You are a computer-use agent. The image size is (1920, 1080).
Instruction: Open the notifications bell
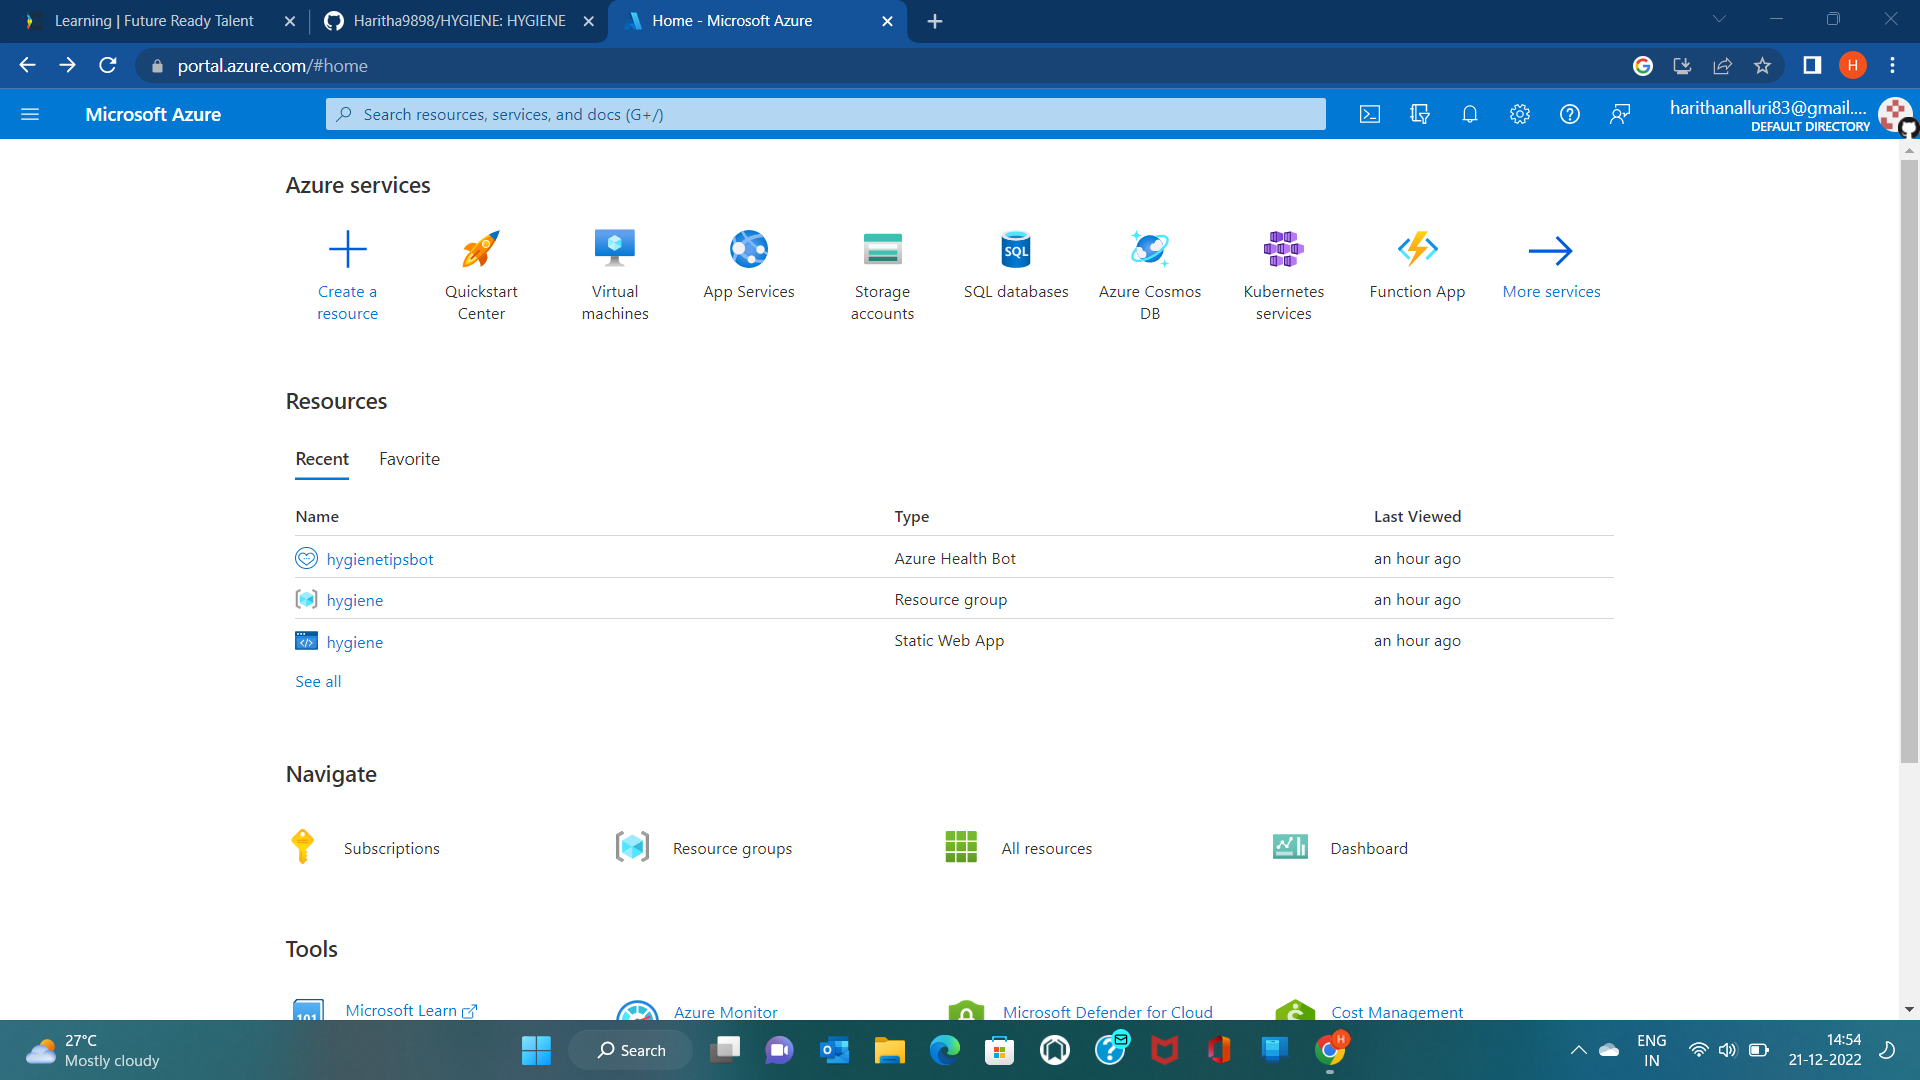pyautogui.click(x=1470, y=114)
